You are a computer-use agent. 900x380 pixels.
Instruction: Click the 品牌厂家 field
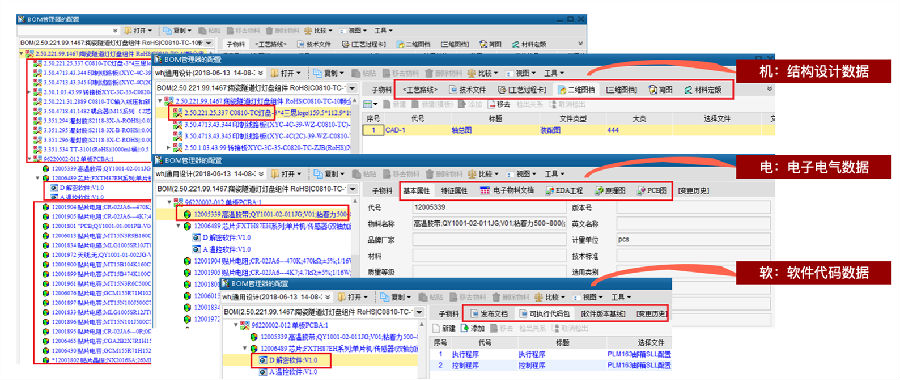point(489,239)
